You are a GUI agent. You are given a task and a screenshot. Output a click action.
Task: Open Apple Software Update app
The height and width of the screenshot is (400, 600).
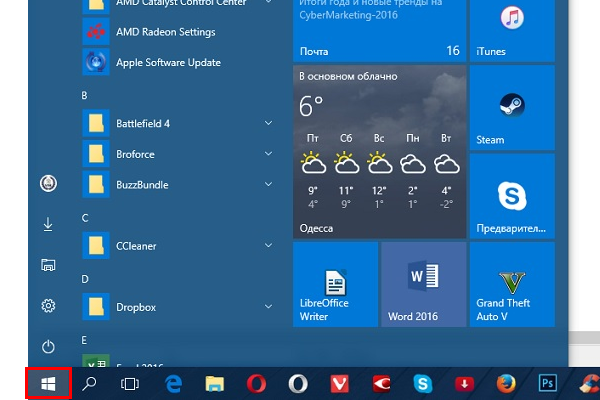pyautogui.click(x=178, y=62)
